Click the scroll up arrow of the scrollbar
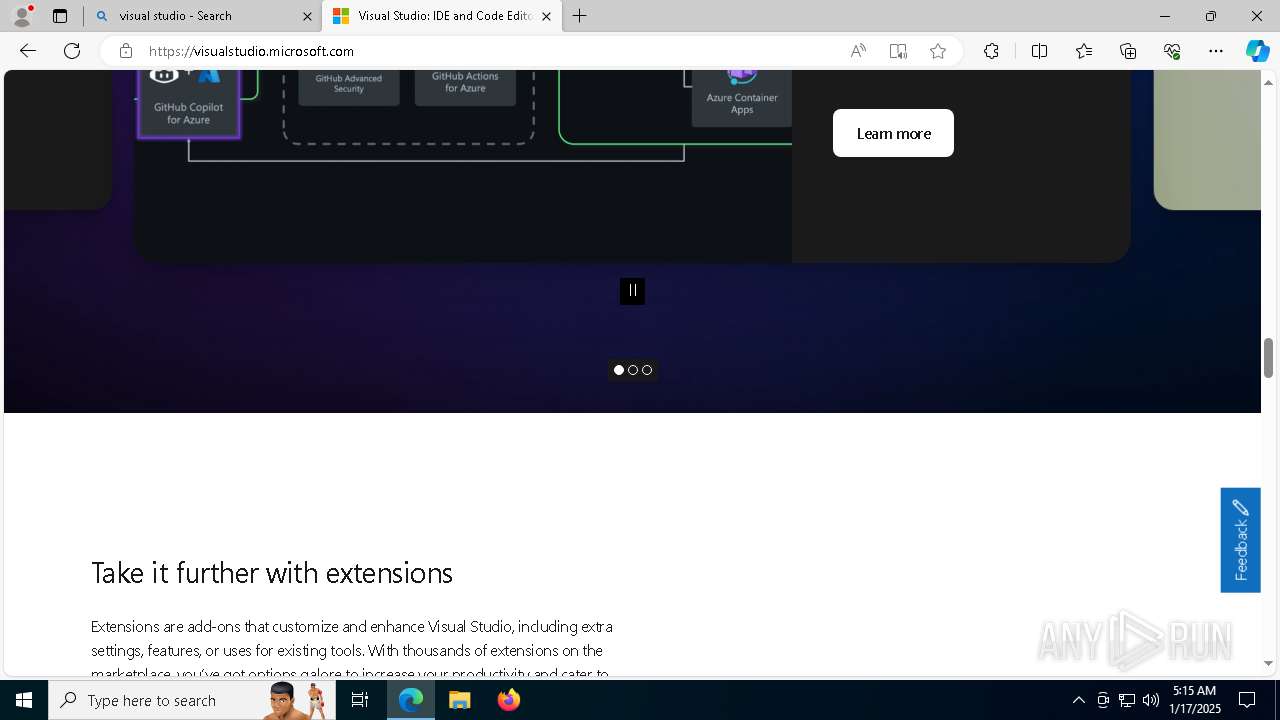 click(1269, 81)
